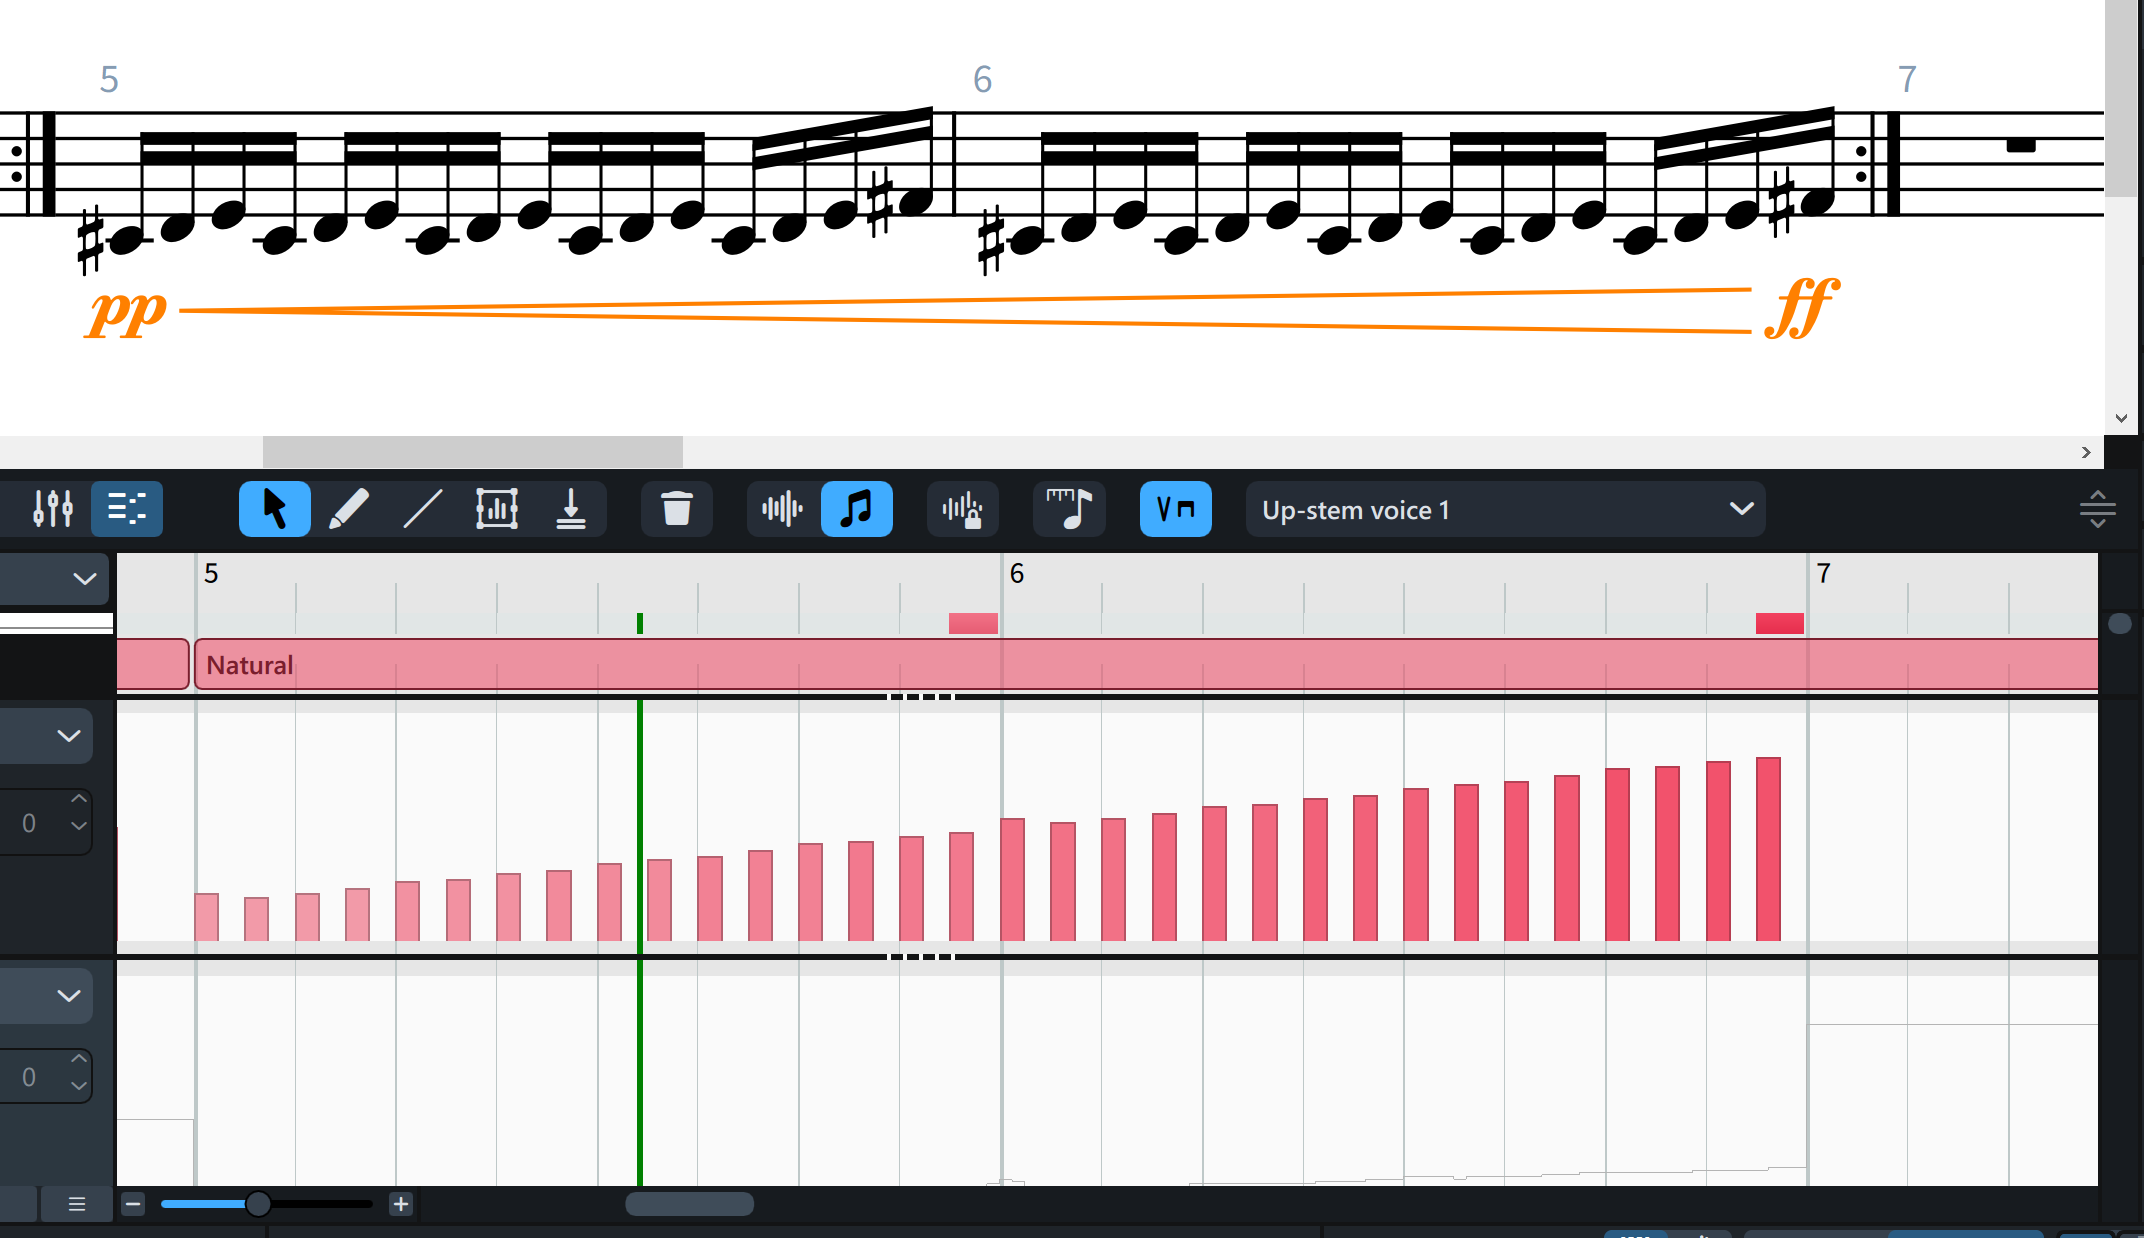Click the rhythmic grid note ruler icon
This screenshot has width=2144, height=1238.
tap(1069, 509)
